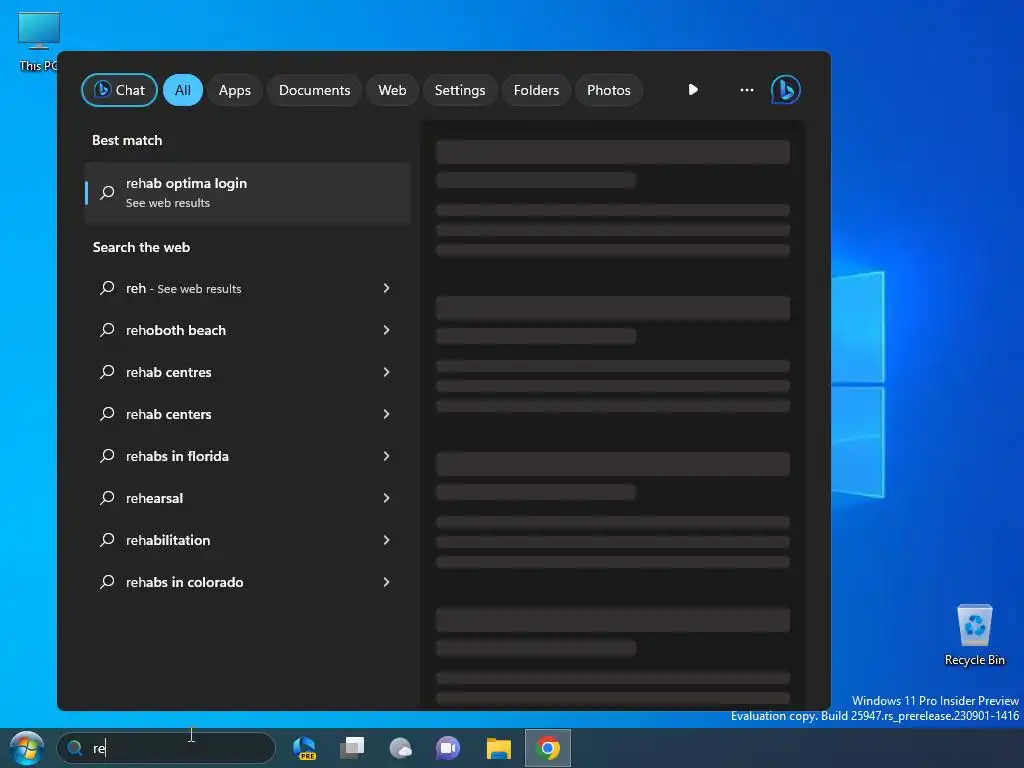This screenshot has width=1024, height=768.
Task: Click the taskbar search magnifier icon
Action: coord(75,748)
